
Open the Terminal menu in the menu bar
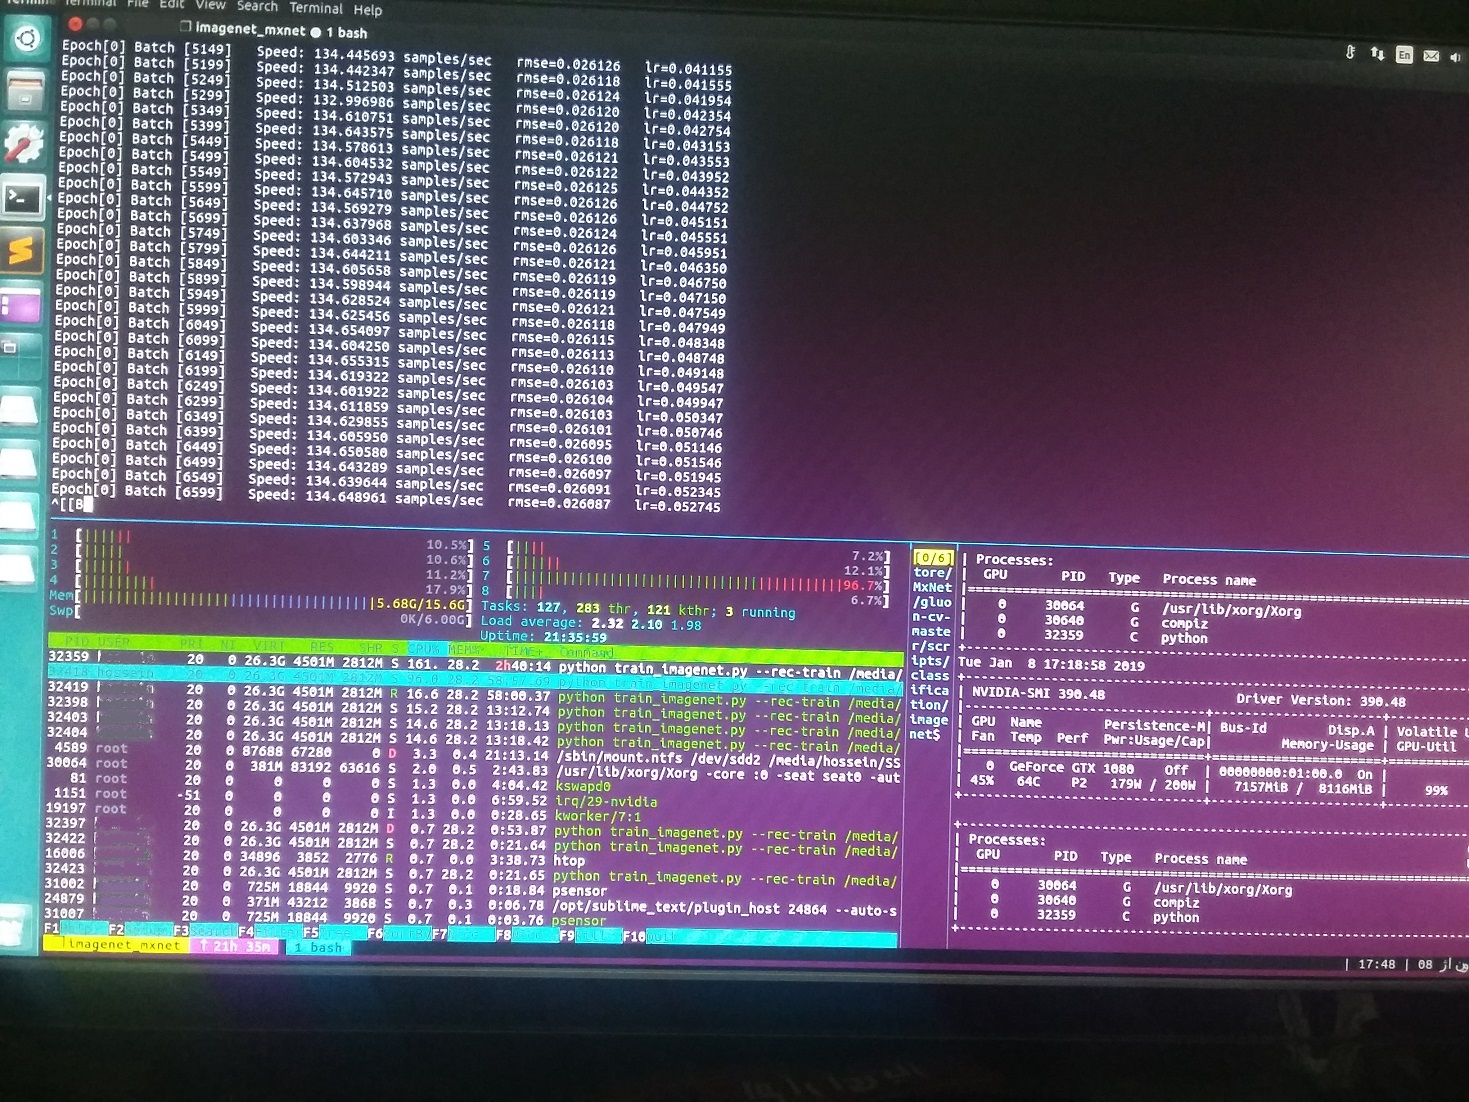tap(314, 8)
